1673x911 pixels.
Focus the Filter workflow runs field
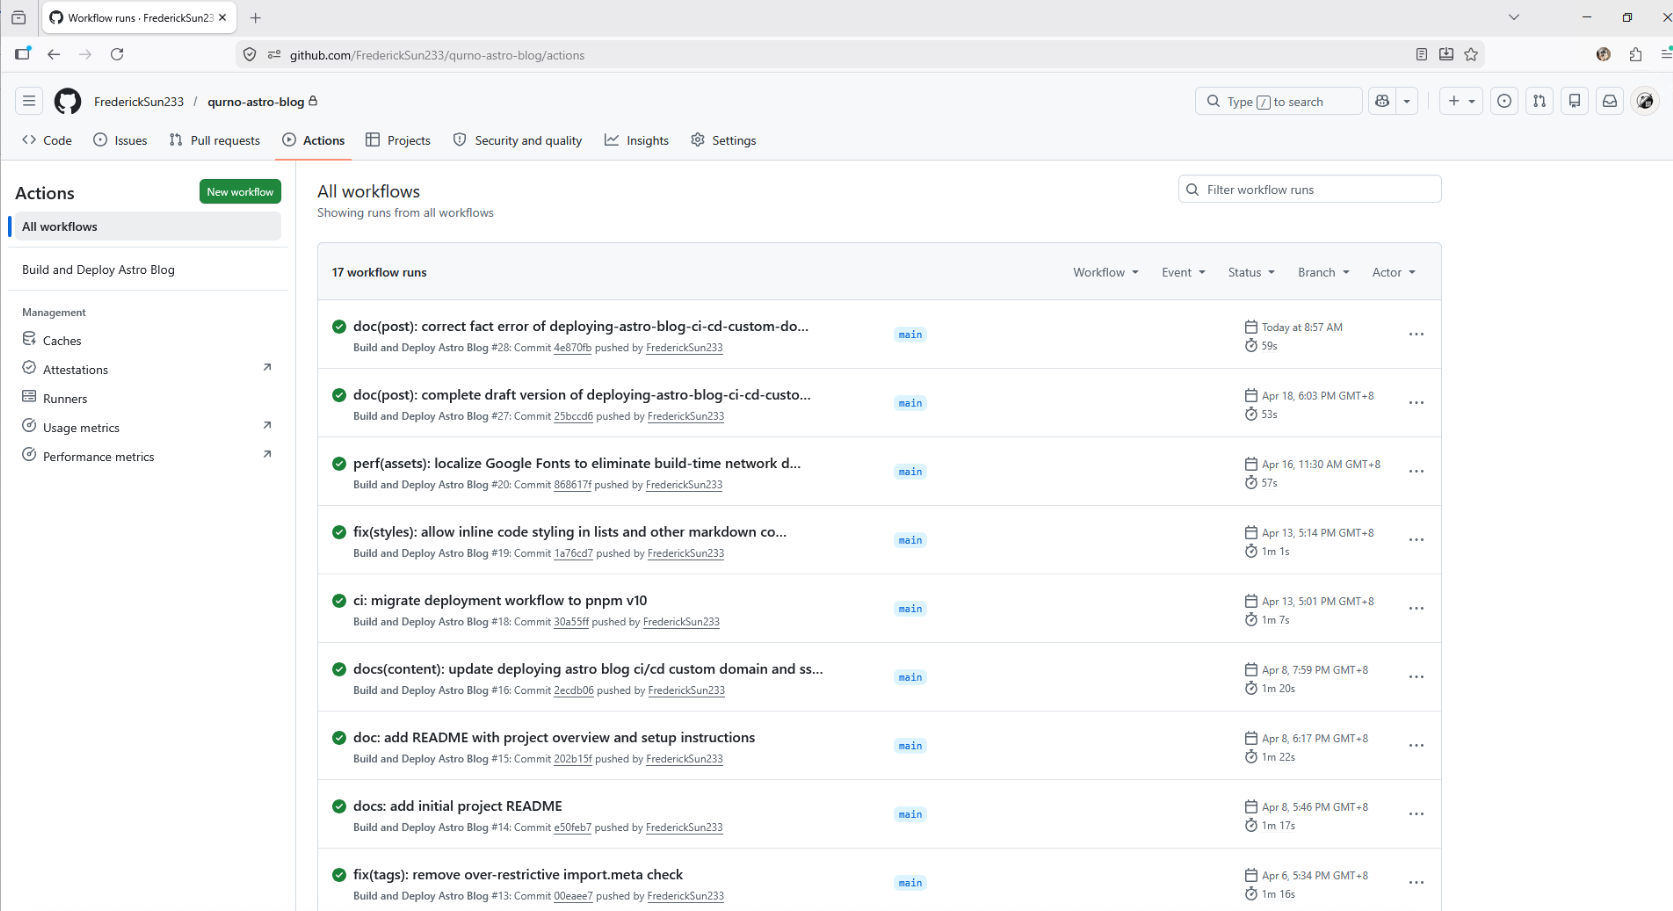(1310, 190)
